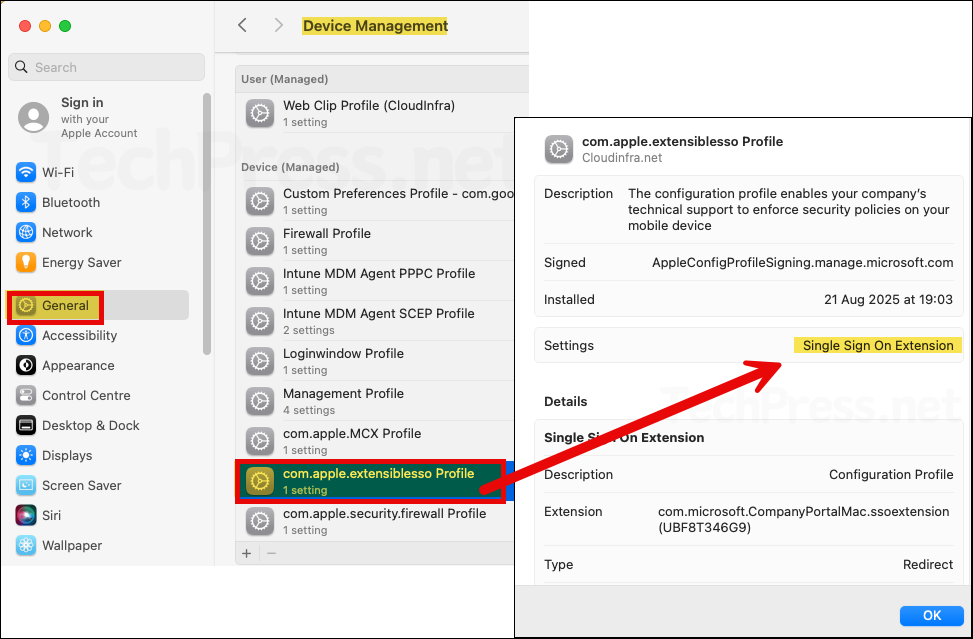This screenshot has height=639, width=973.
Task: Click the Redirect type value
Action: (x=928, y=565)
